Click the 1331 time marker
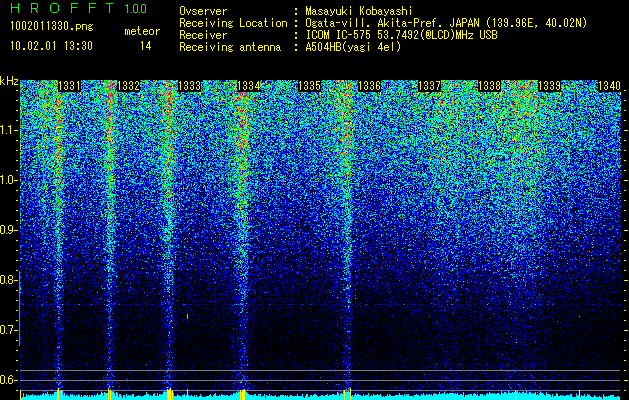629x400 pixels. (x=69, y=86)
